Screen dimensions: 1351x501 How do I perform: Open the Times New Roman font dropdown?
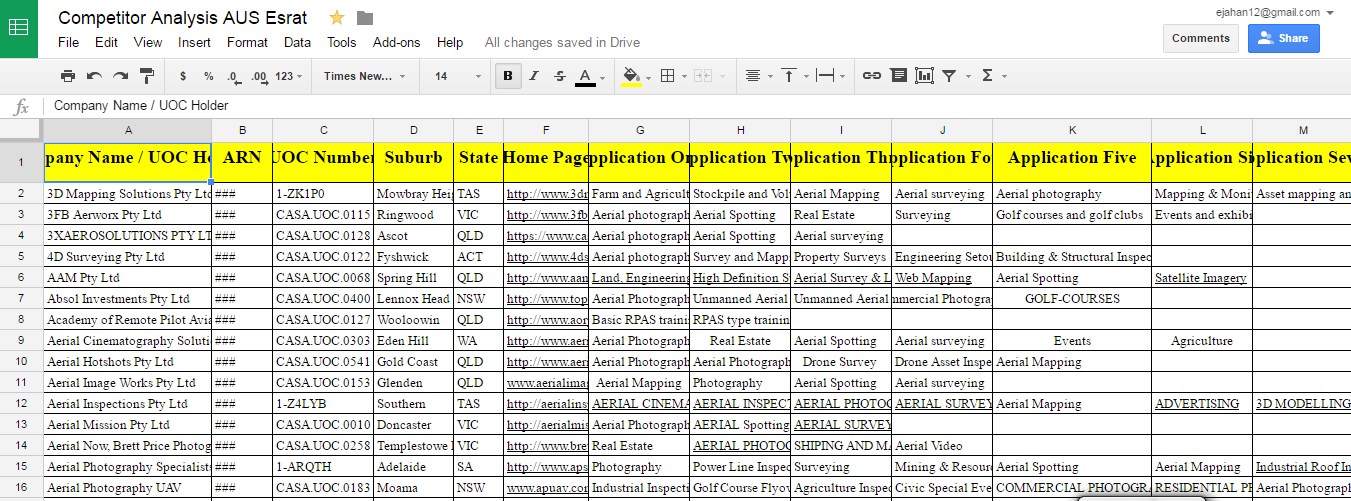pyautogui.click(x=365, y=76)
